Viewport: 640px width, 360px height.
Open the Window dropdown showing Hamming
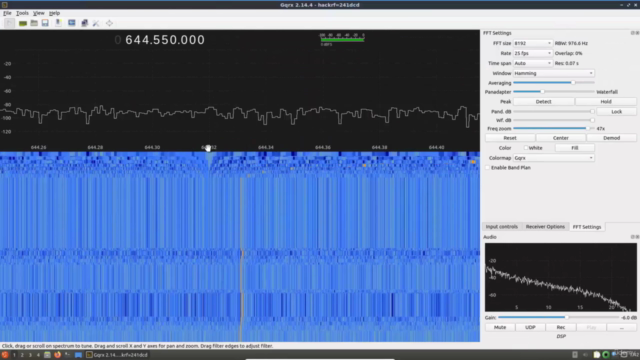coord(553,73)
